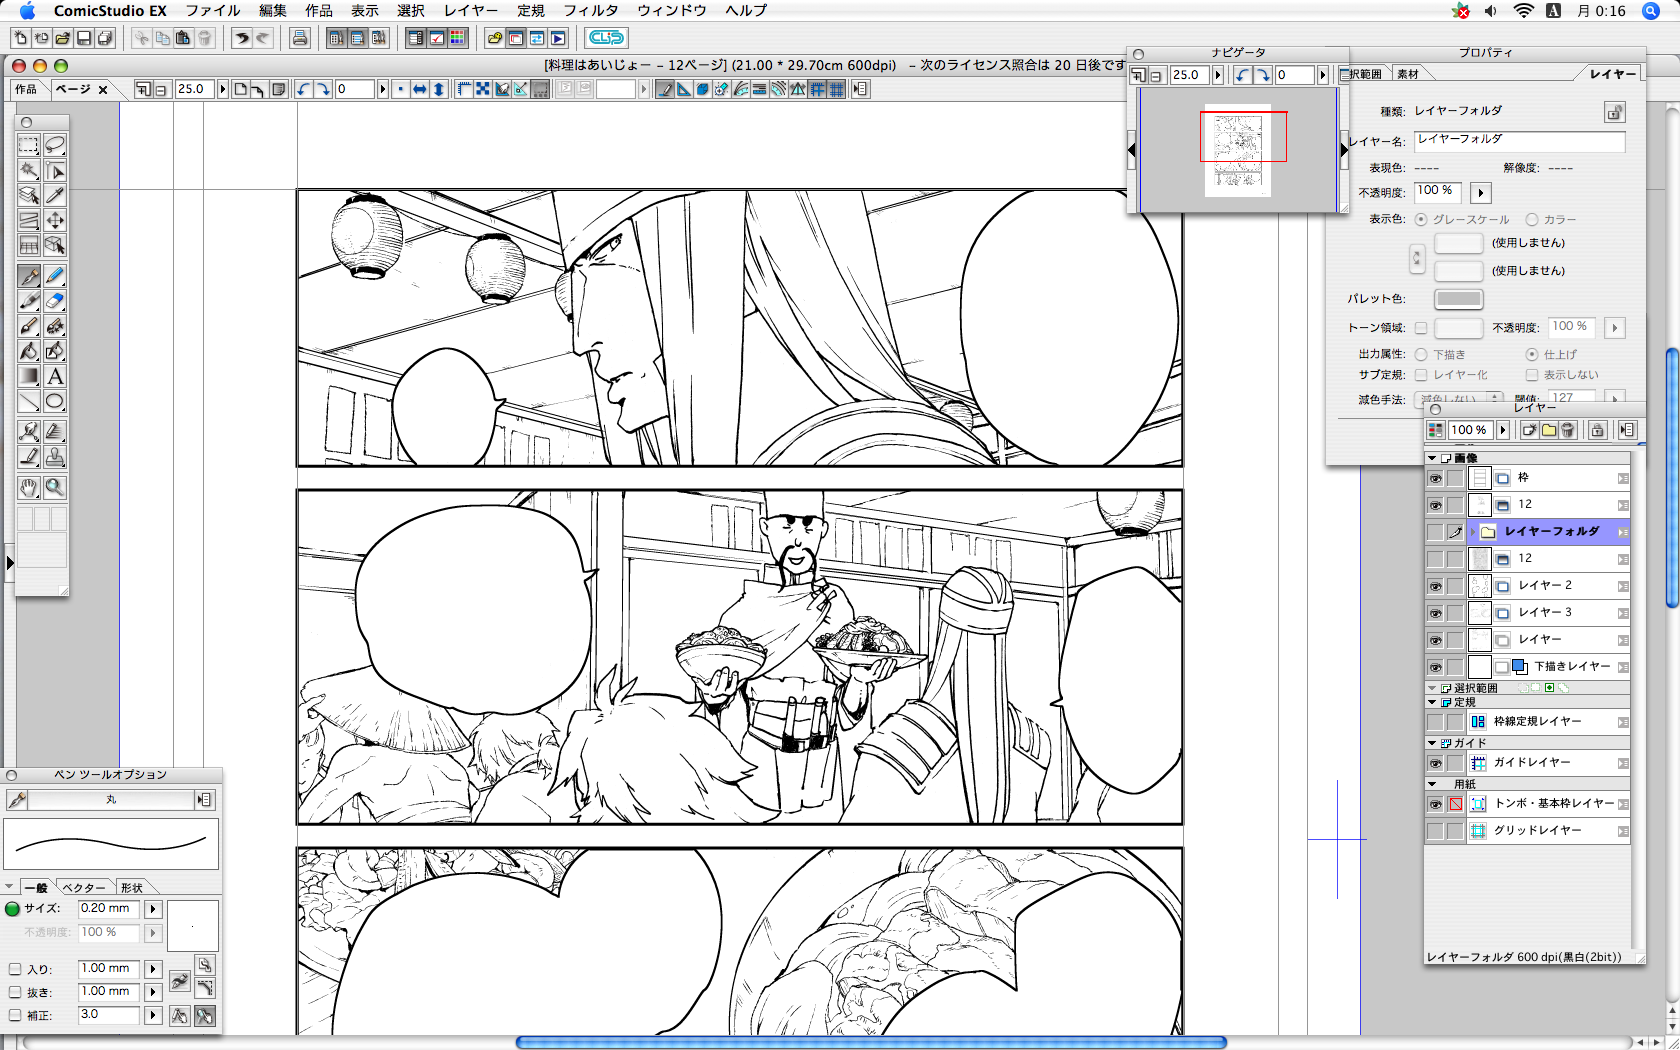Select the stamp tool

55,457
